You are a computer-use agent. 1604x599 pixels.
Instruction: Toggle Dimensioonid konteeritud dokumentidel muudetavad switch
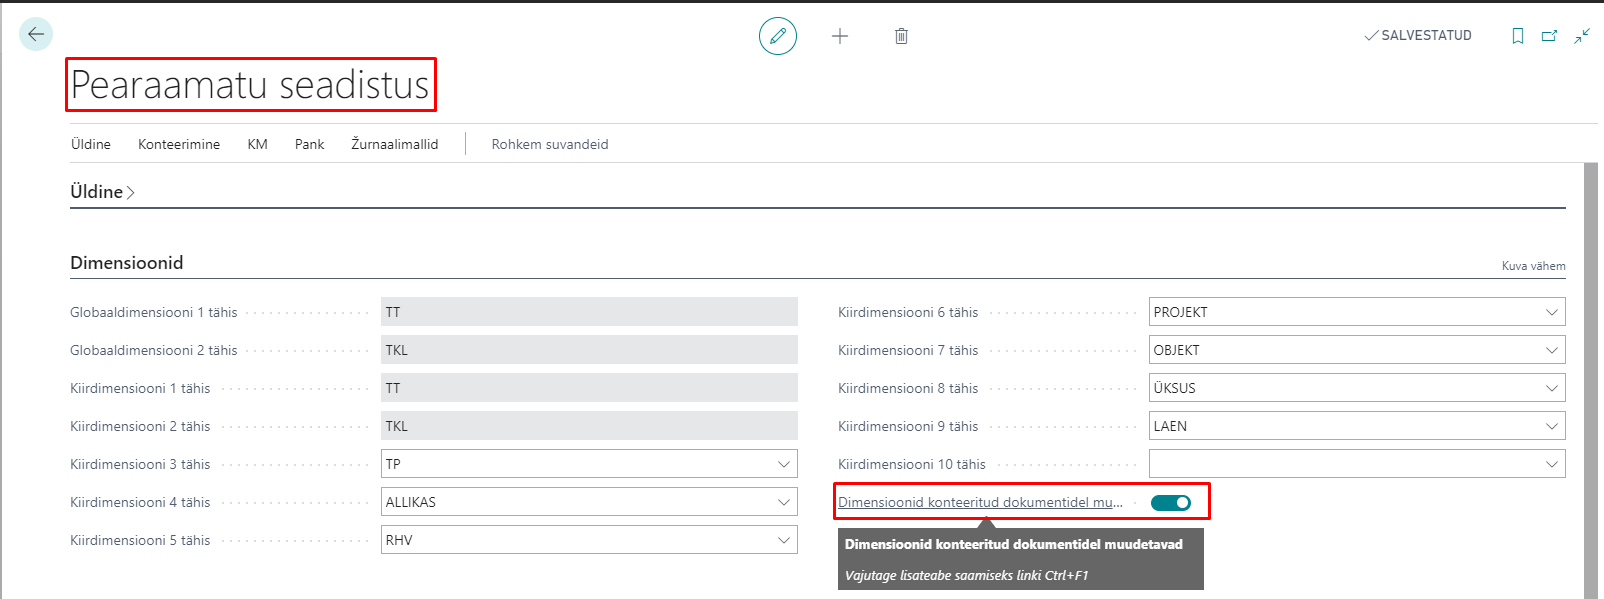1170,503
